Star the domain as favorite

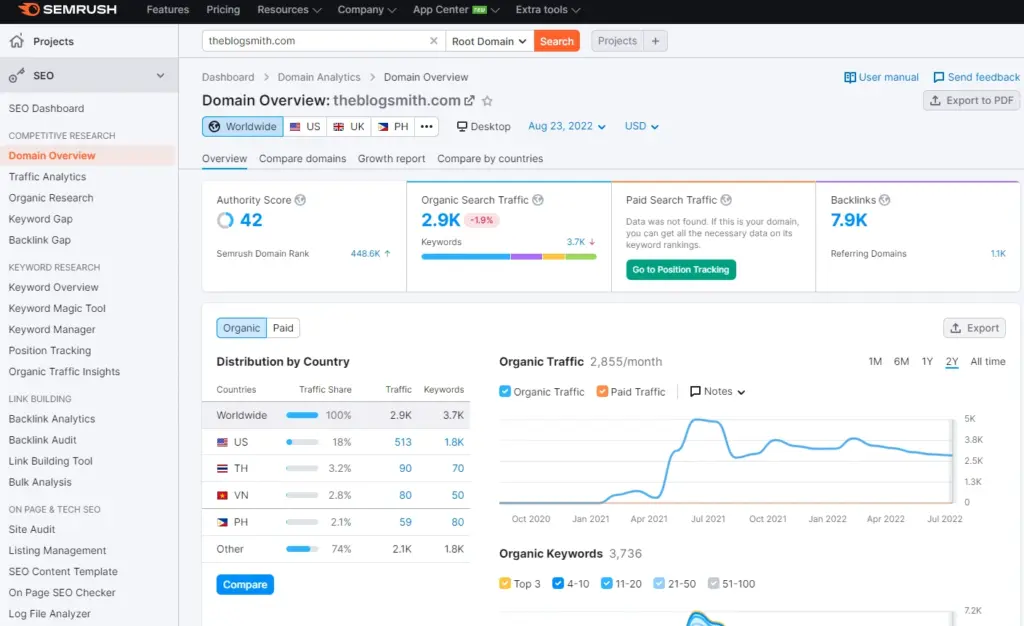(x=487, y=101)
